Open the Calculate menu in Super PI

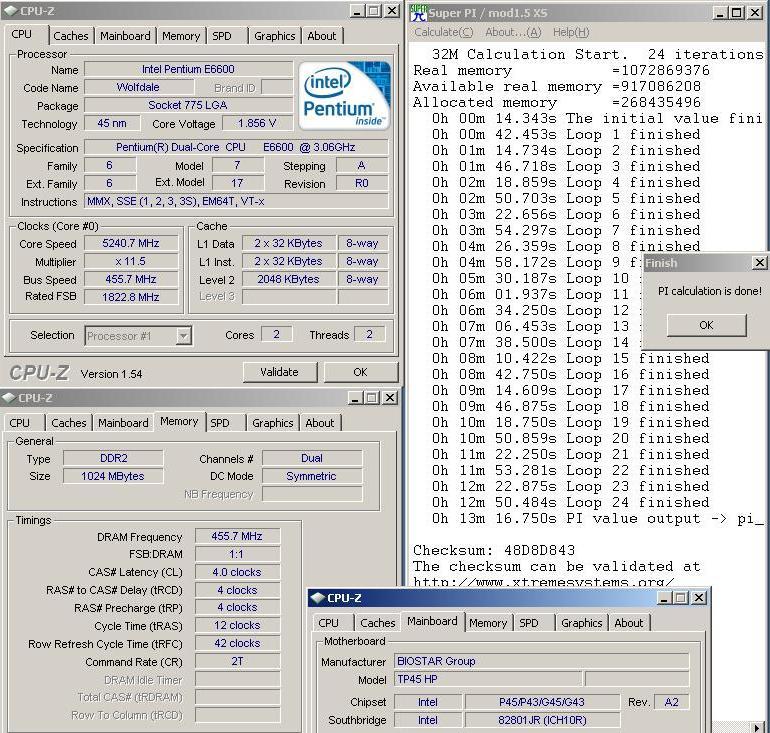click(x=443, y=32)
